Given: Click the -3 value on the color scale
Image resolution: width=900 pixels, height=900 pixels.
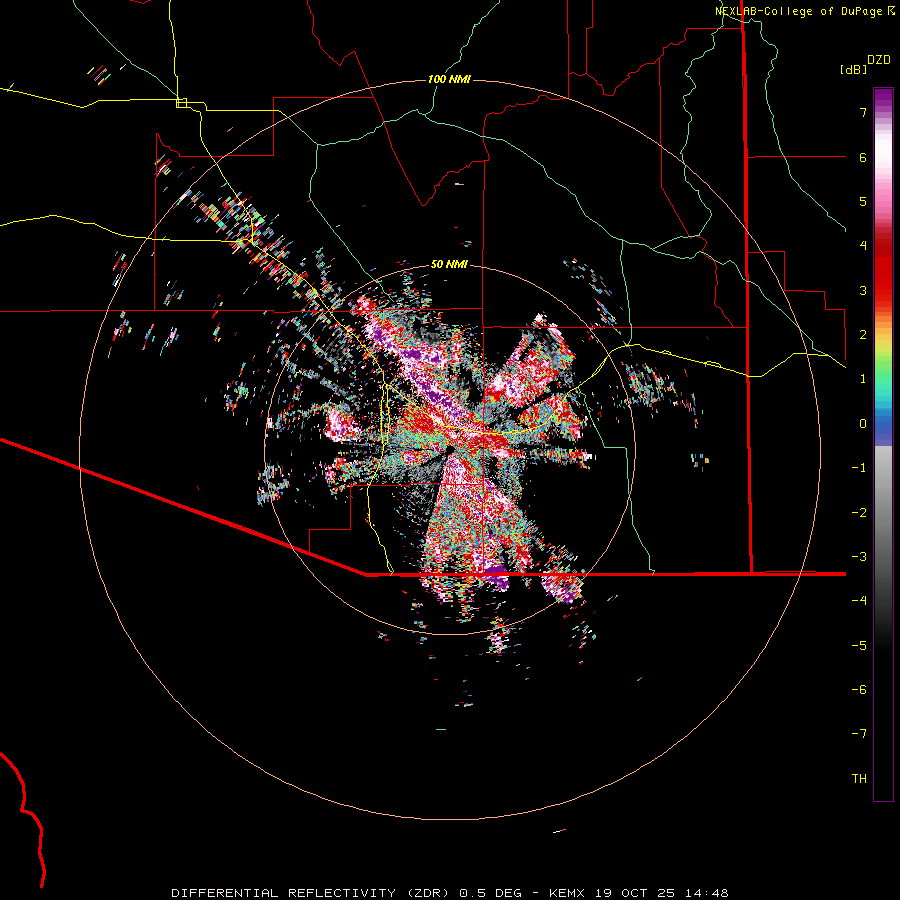Looking at the screenshot, I should (859, 557).
